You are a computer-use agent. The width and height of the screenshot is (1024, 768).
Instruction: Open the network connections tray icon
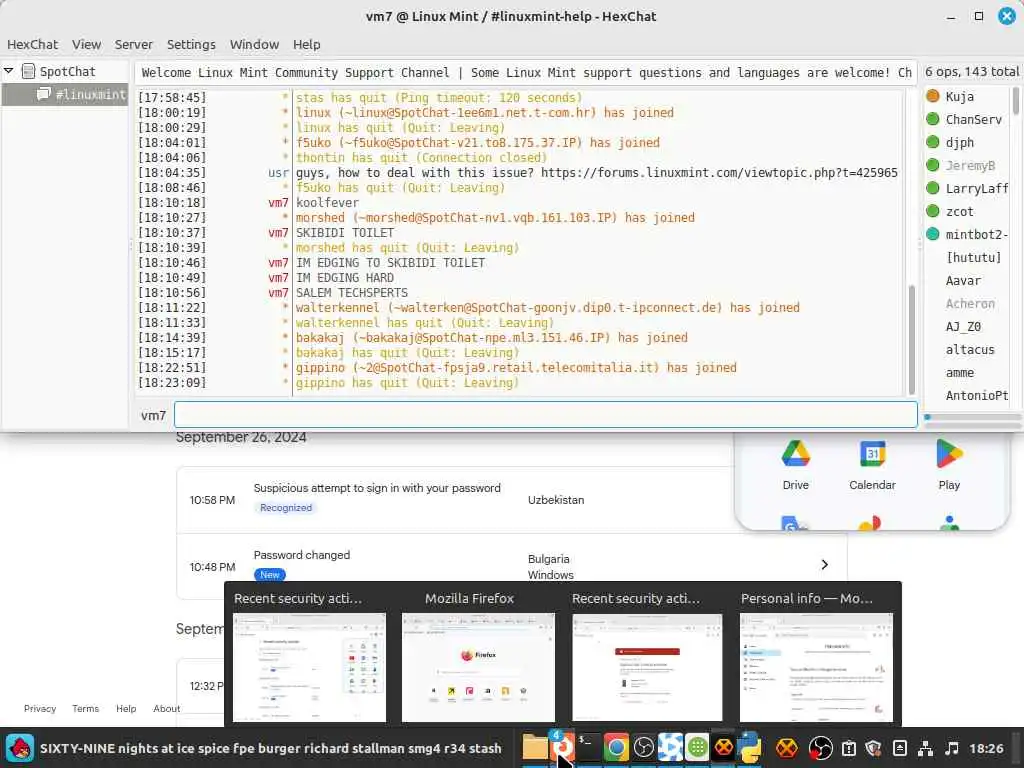pos(925,748)
